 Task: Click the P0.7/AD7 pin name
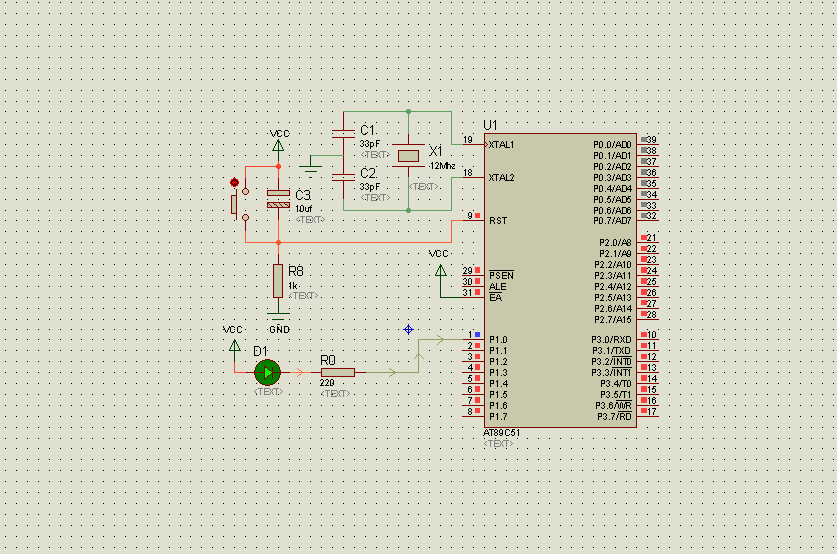(612, 220)
